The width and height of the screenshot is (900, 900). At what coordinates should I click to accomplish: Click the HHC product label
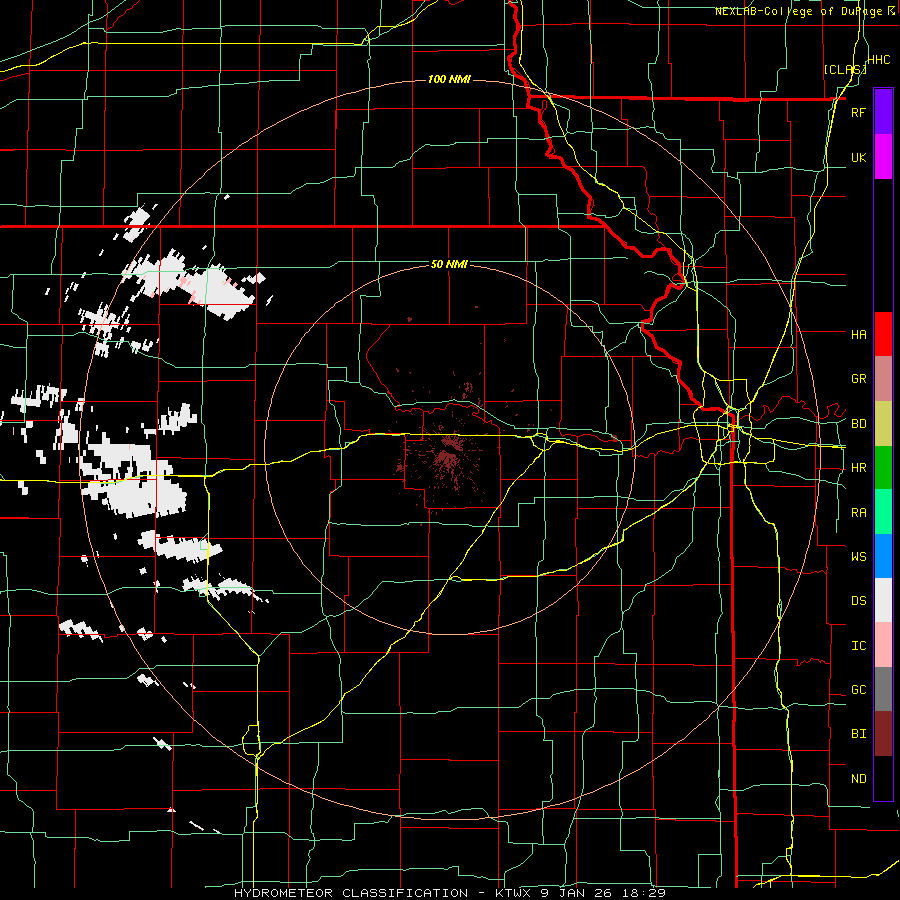879,60
